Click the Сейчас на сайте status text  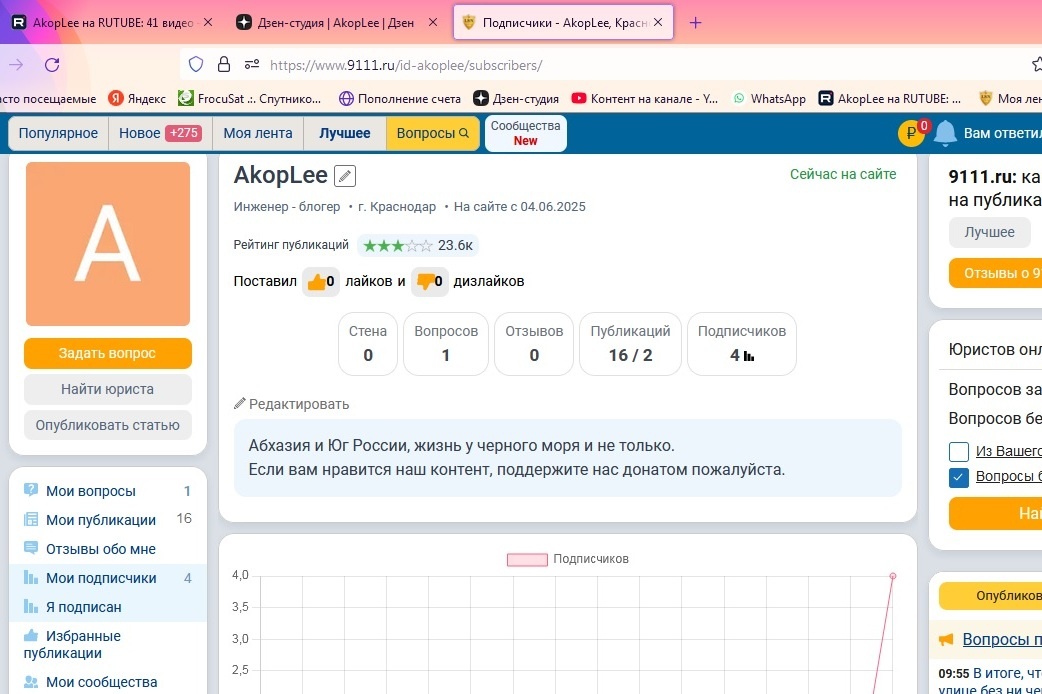843,174
